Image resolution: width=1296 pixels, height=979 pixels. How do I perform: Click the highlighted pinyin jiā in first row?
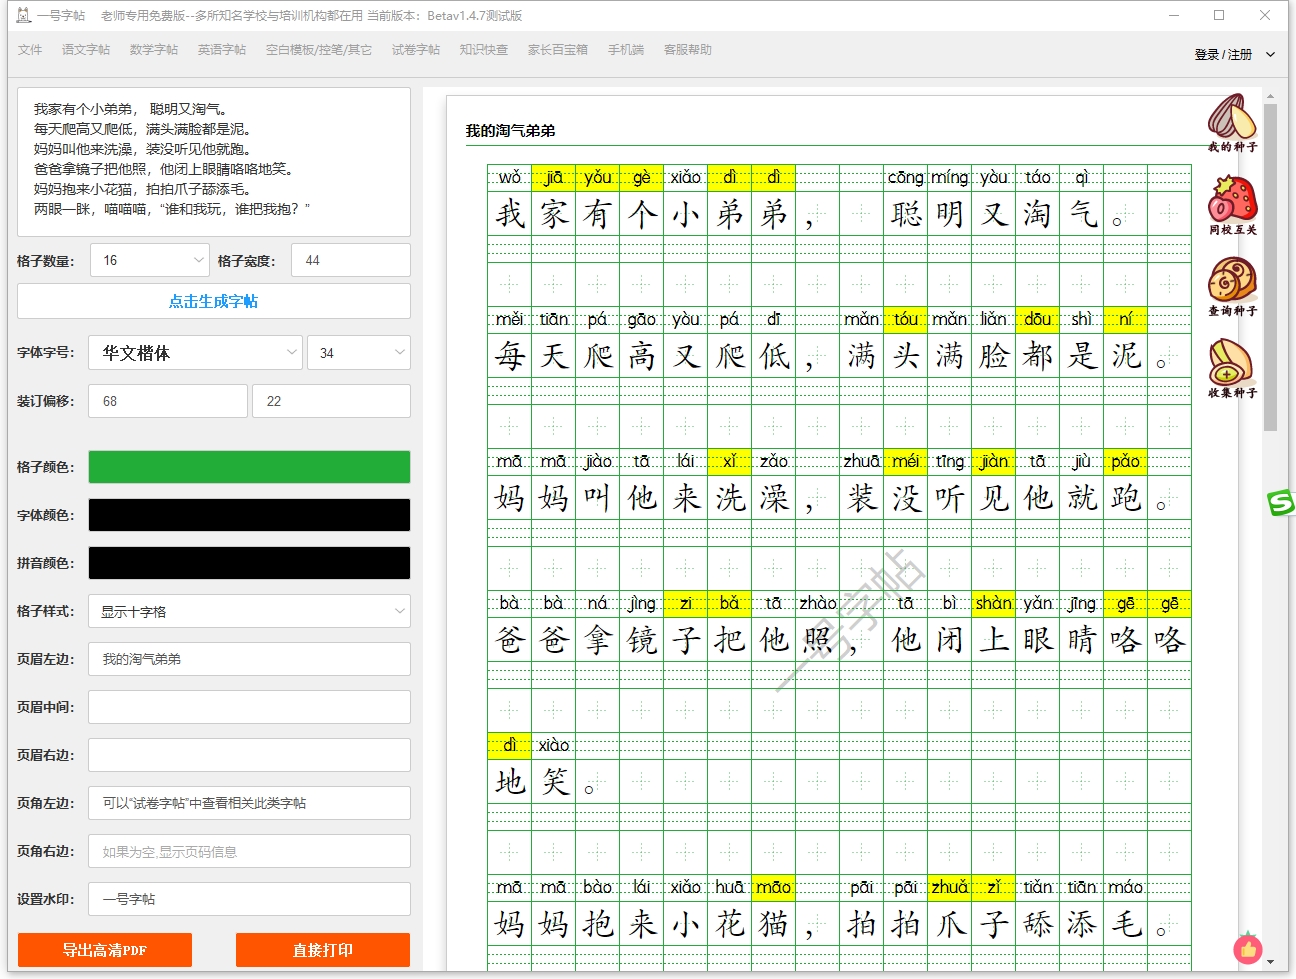click(553, 177)
